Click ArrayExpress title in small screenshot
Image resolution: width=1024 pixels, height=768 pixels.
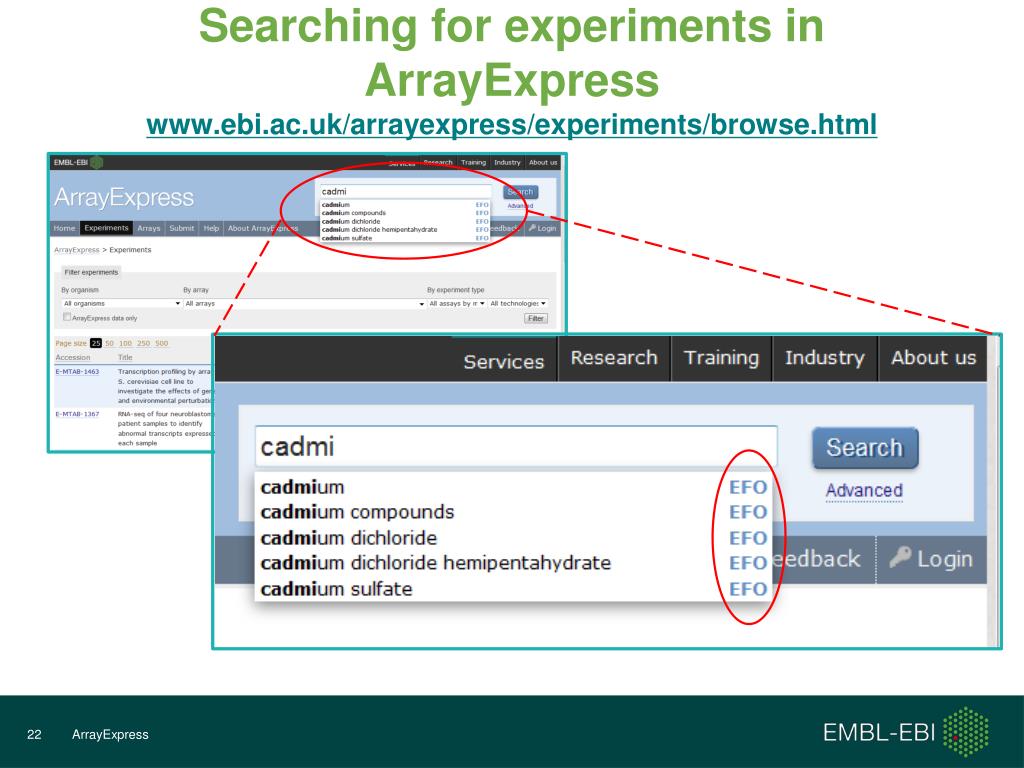(x=124, y=197)
